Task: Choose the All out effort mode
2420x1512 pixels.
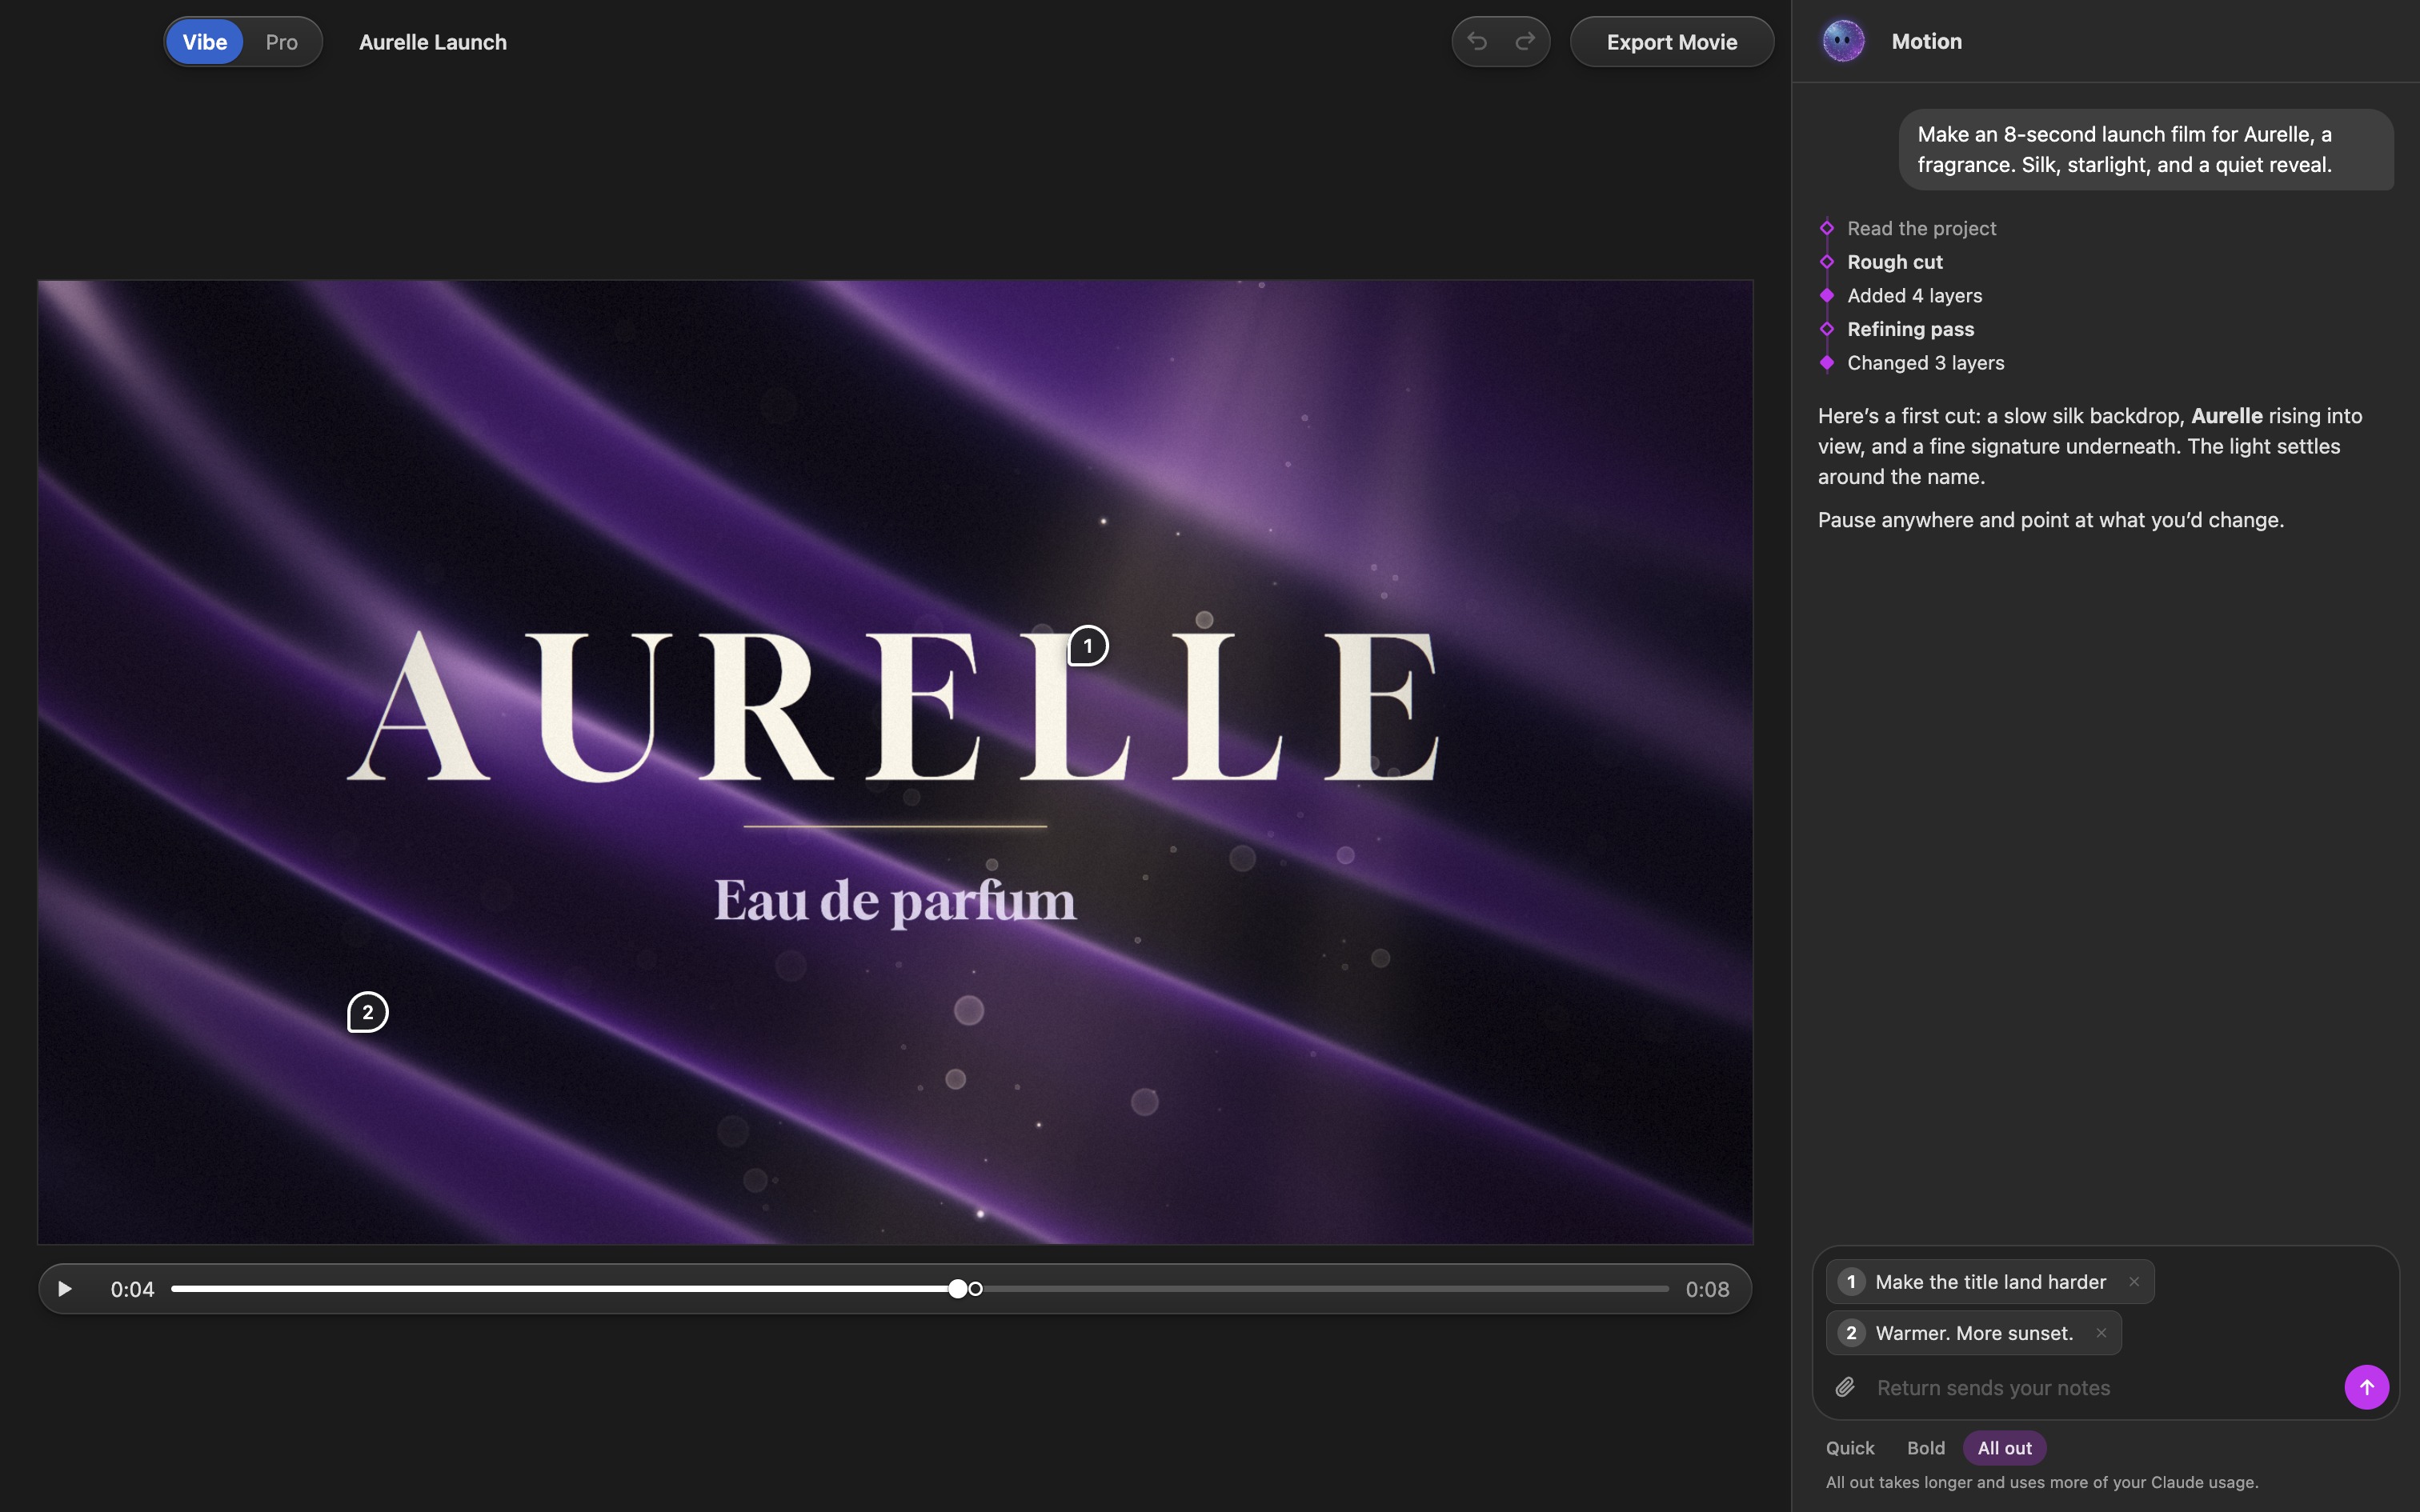Action: click(2004, 1448)
